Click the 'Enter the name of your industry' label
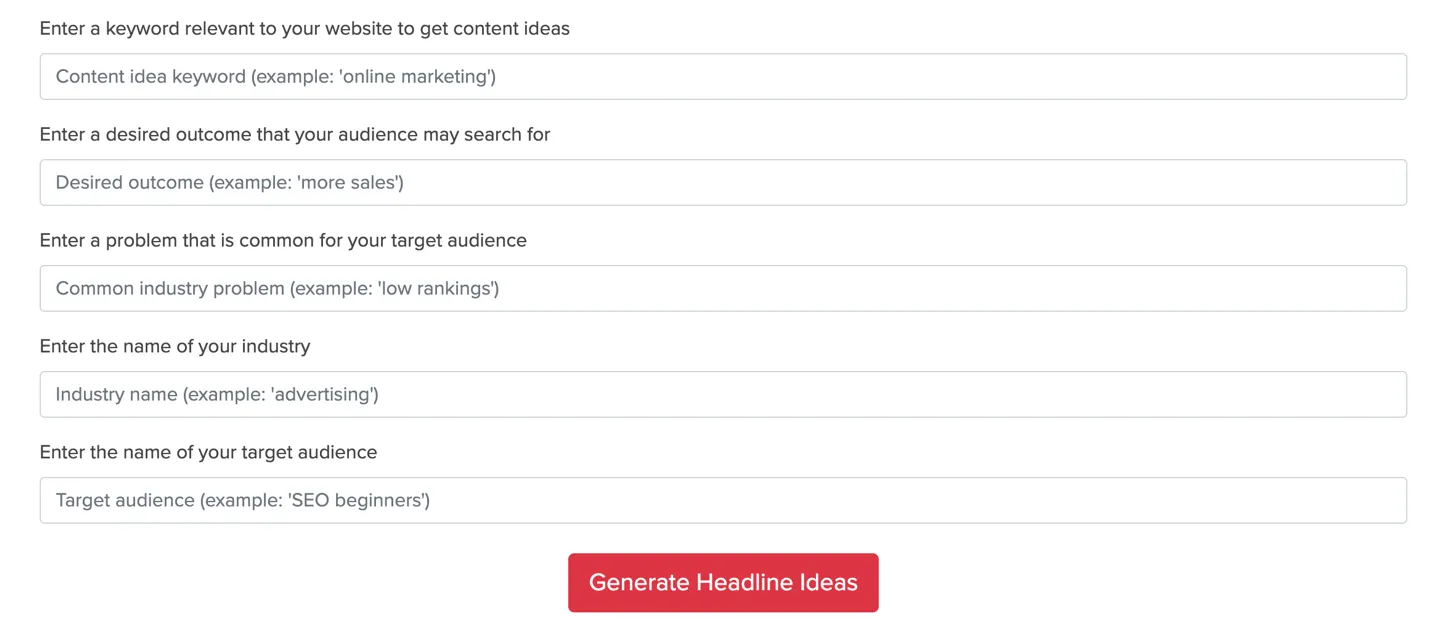Screen dimensions: 1431x636 pos(175,347)
